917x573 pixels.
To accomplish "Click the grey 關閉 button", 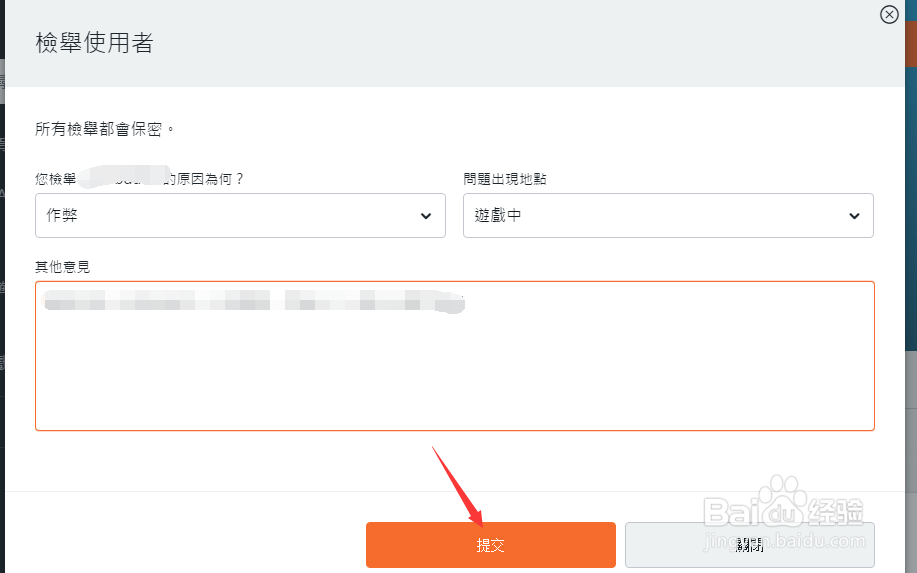I will click(x=750, y=545).
